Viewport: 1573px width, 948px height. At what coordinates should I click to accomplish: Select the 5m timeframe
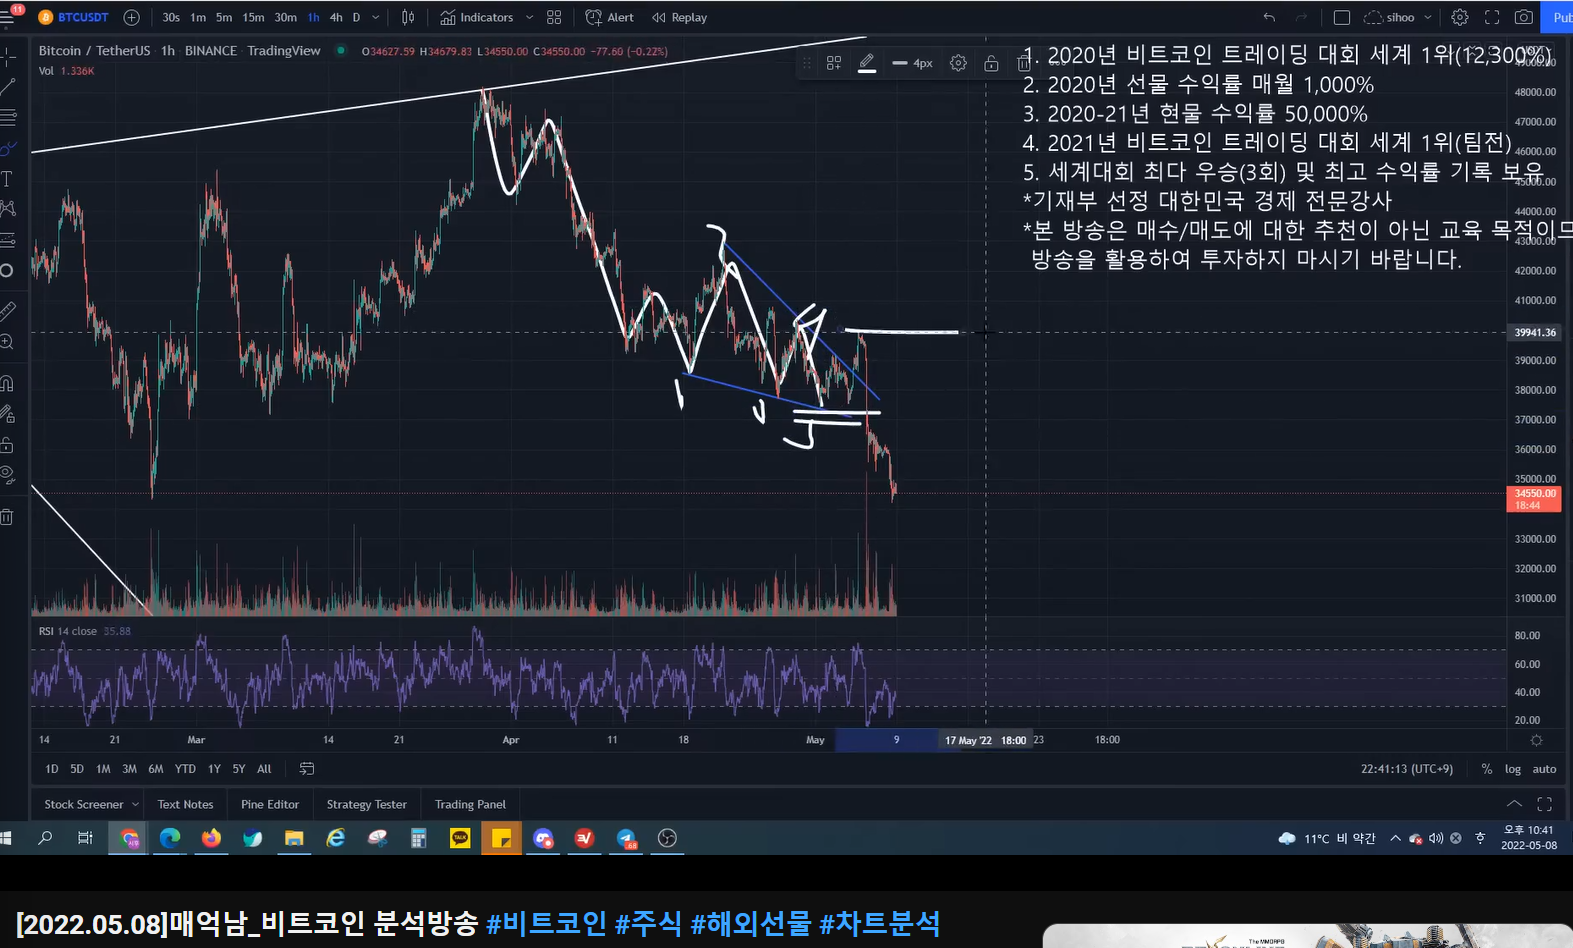(224, 17)
